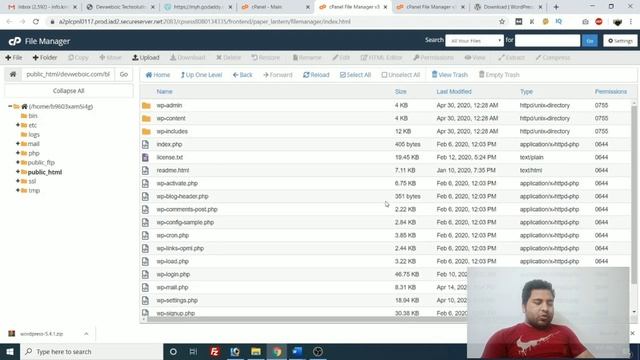The width and height of the screenshot is (640, 360).
Task: Click Reload in file list bar
Action: pos(316,75)
